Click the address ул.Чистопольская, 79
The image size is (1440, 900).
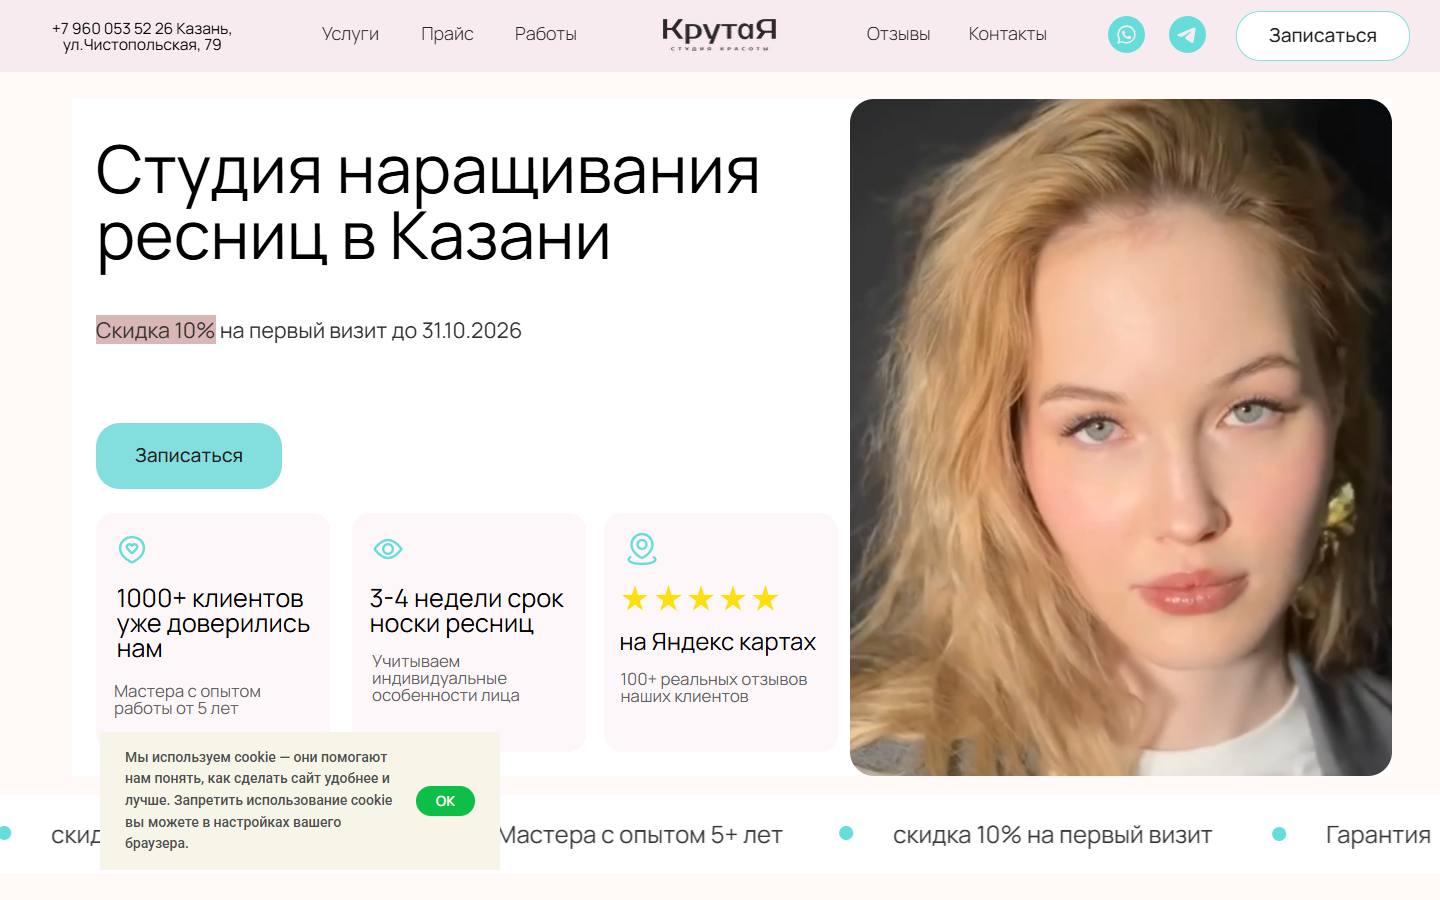tap(142, 45)
